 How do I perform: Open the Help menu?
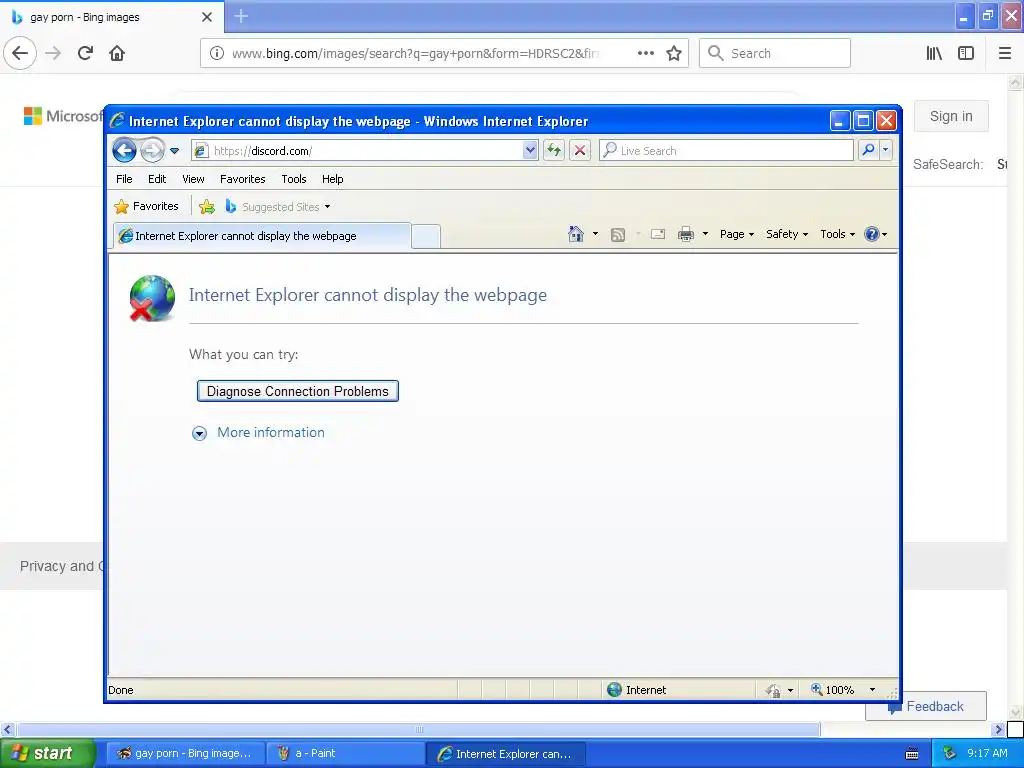pyautogui.click(x=332, y=179)
